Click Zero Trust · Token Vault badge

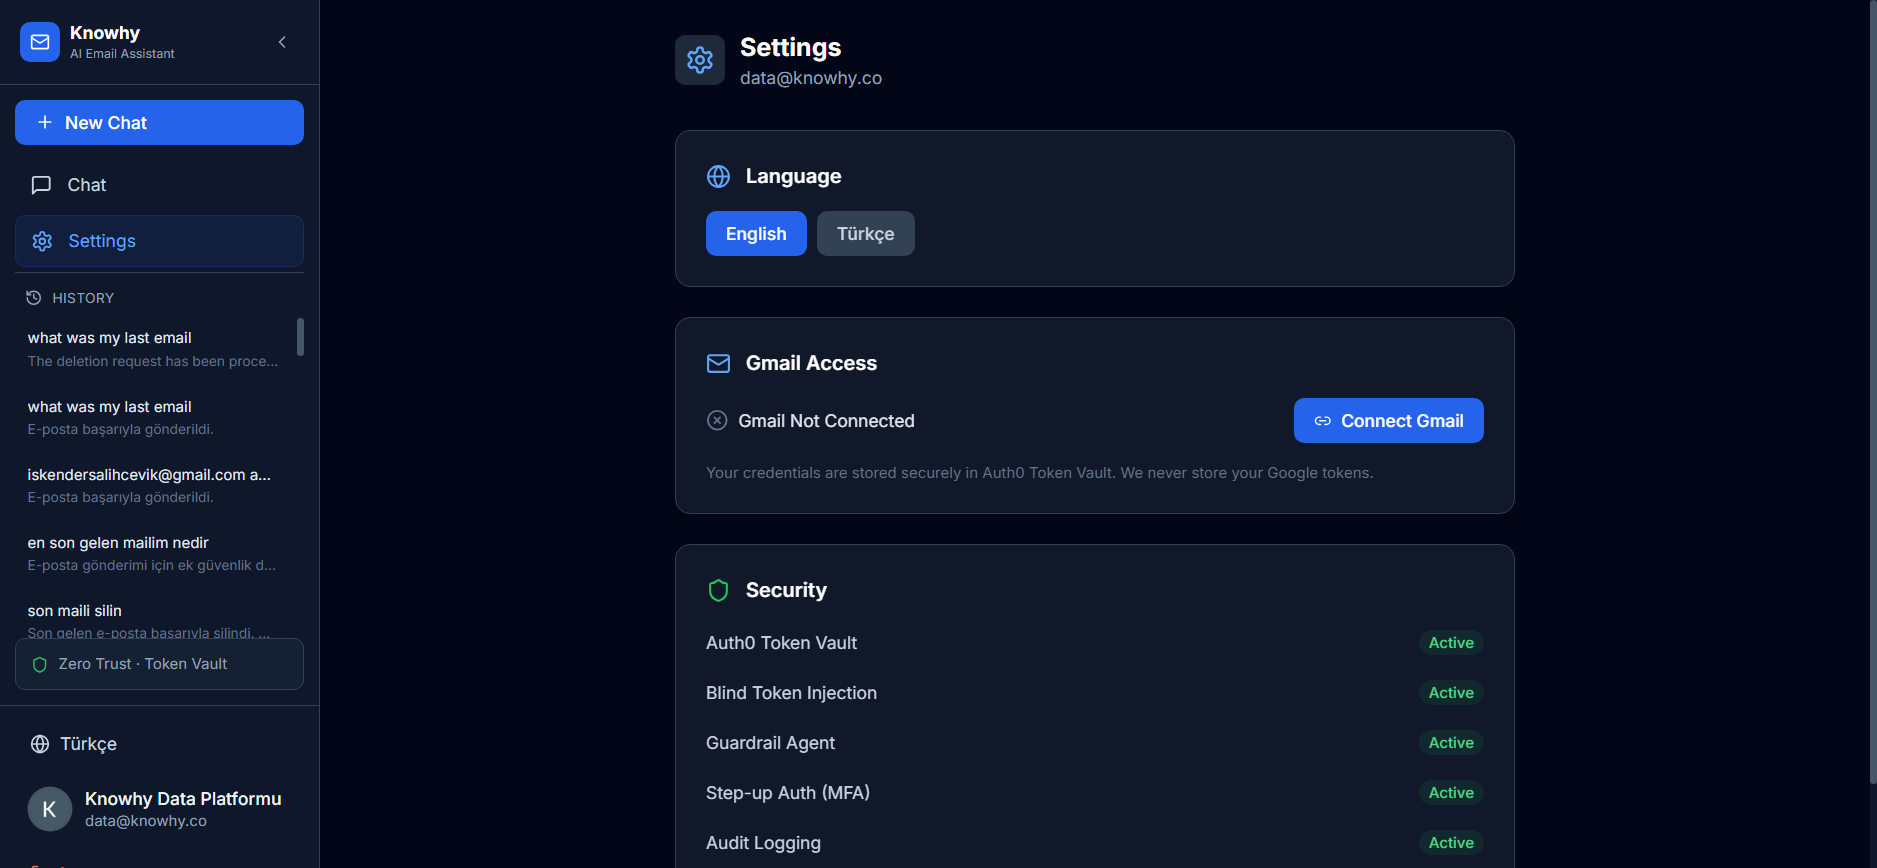[x=159, y=664]
